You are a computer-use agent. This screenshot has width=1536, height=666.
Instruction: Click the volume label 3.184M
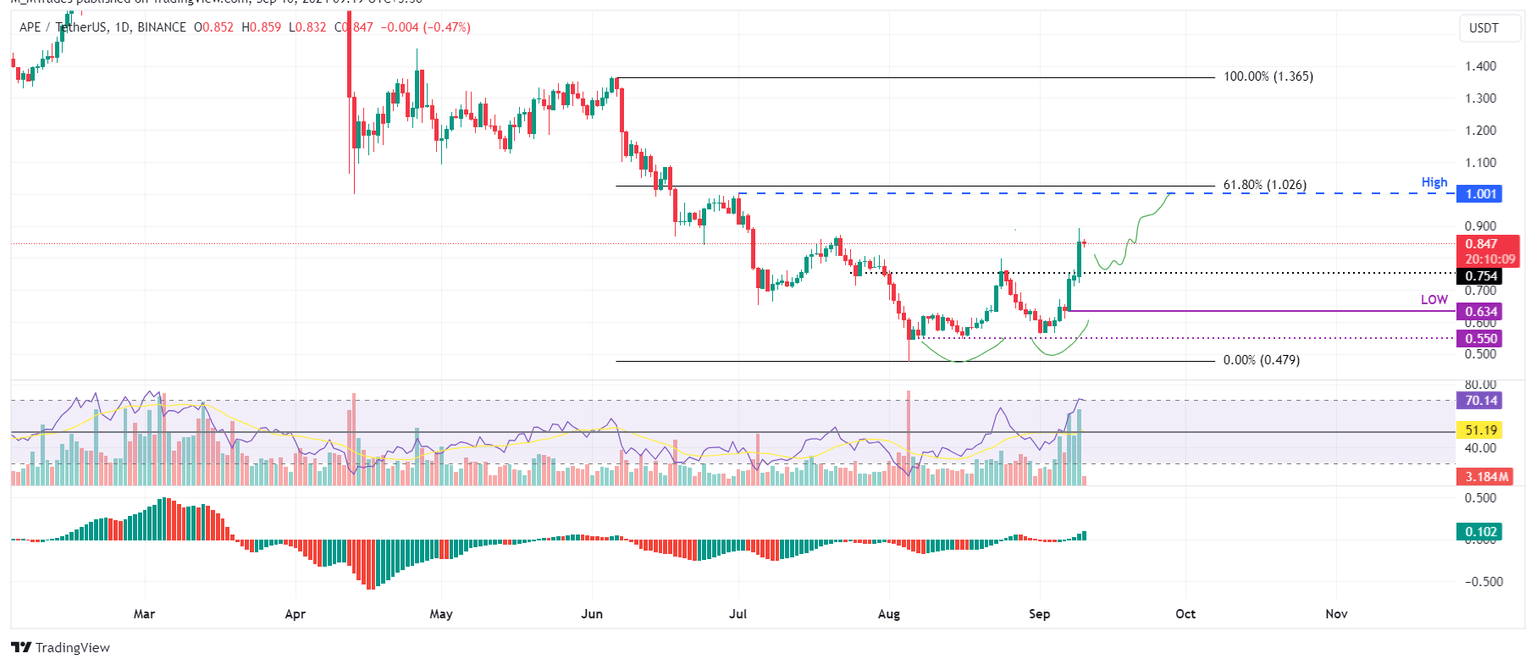[x=1486, y=479]
